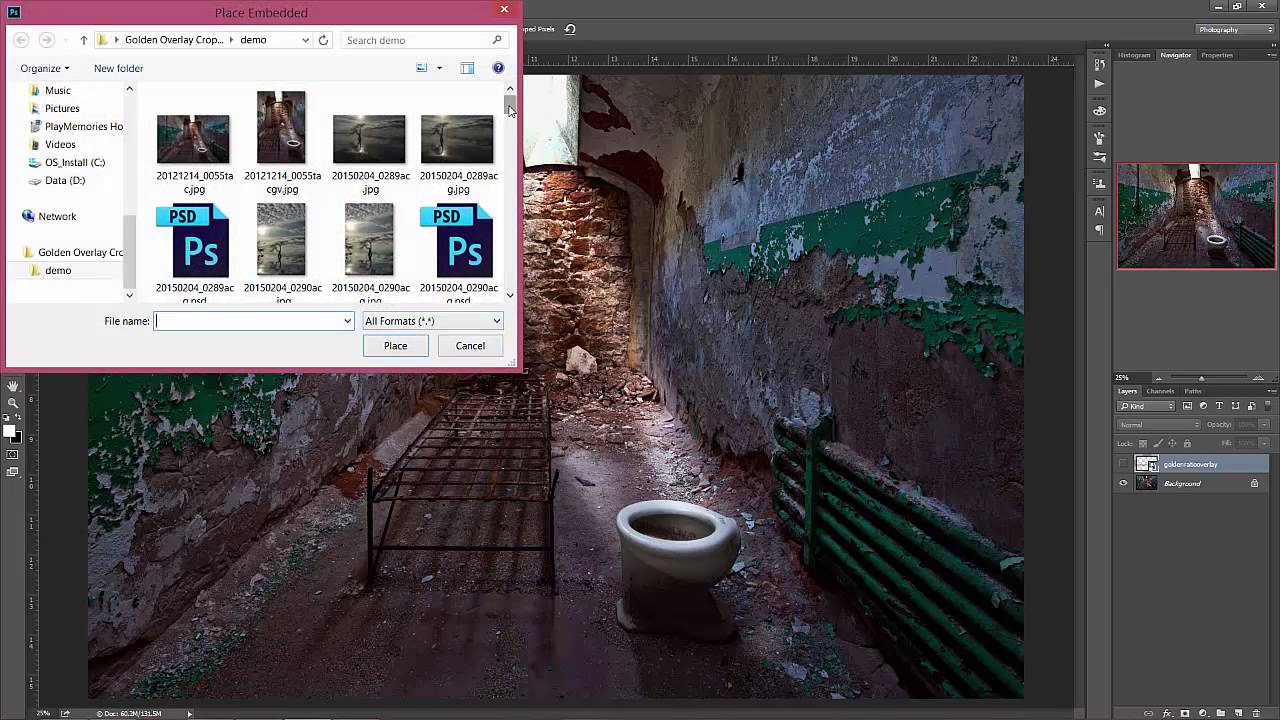Click the Search demo box
Image resolution: width=1280 pixels, height=720 pixels.
(x=424, y=40)
